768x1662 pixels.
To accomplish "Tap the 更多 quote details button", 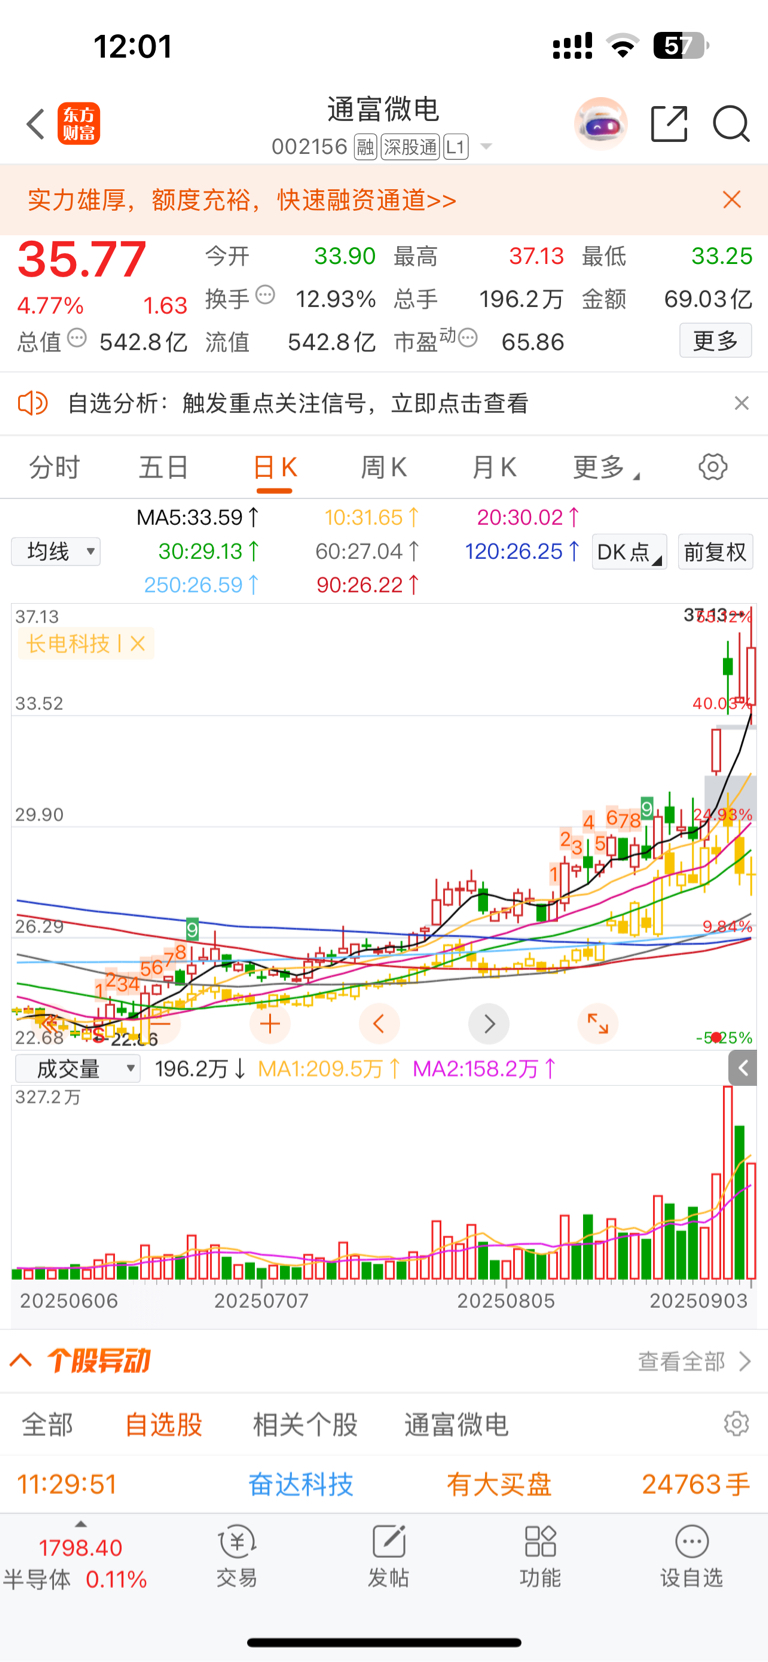I will point(715,341).
